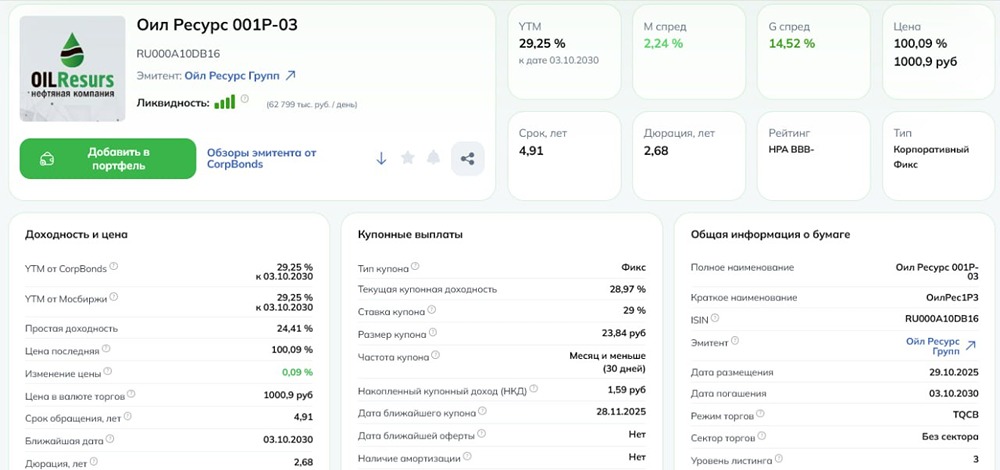Click the Oil Resurs company logo
Screen dimensions: 1000x470
point(72,68)
